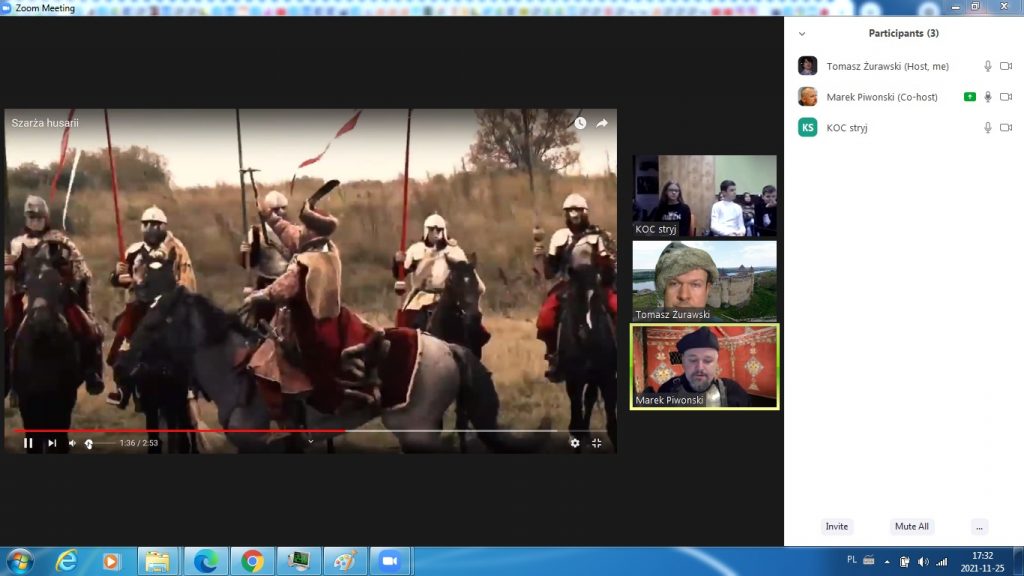
Task: Mute the video player volume
Action: click(72, 443)
